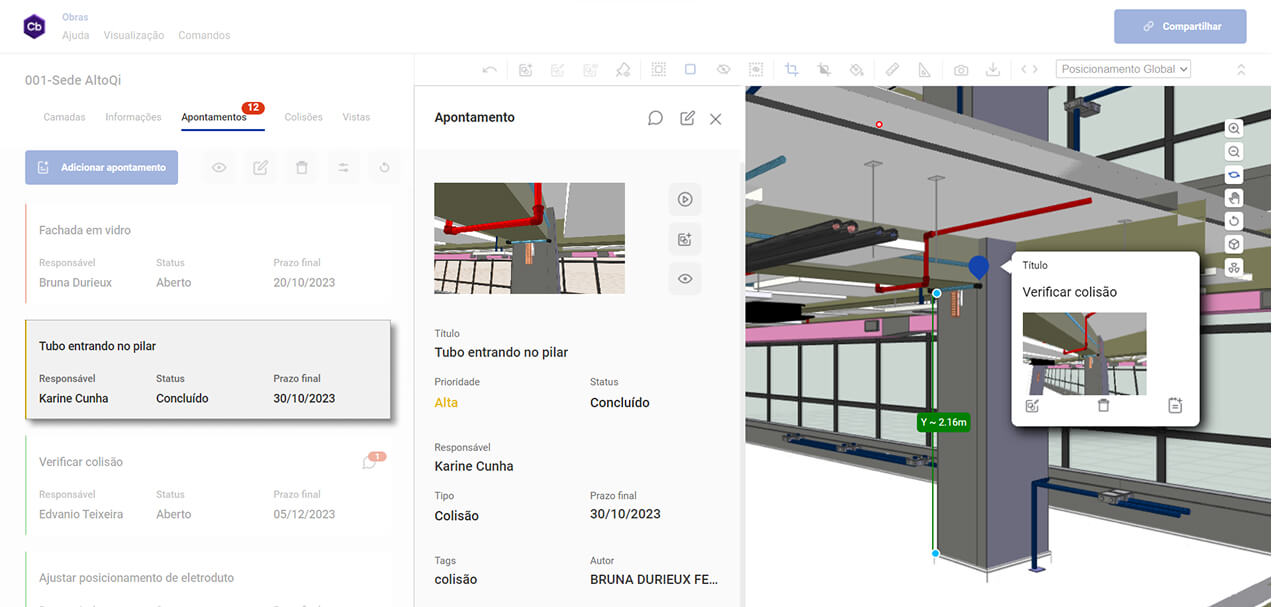This screenshot has width=1272, height=607.
Task: Click the refresh icon in the list toolbar
Action: tap(384, 168)
